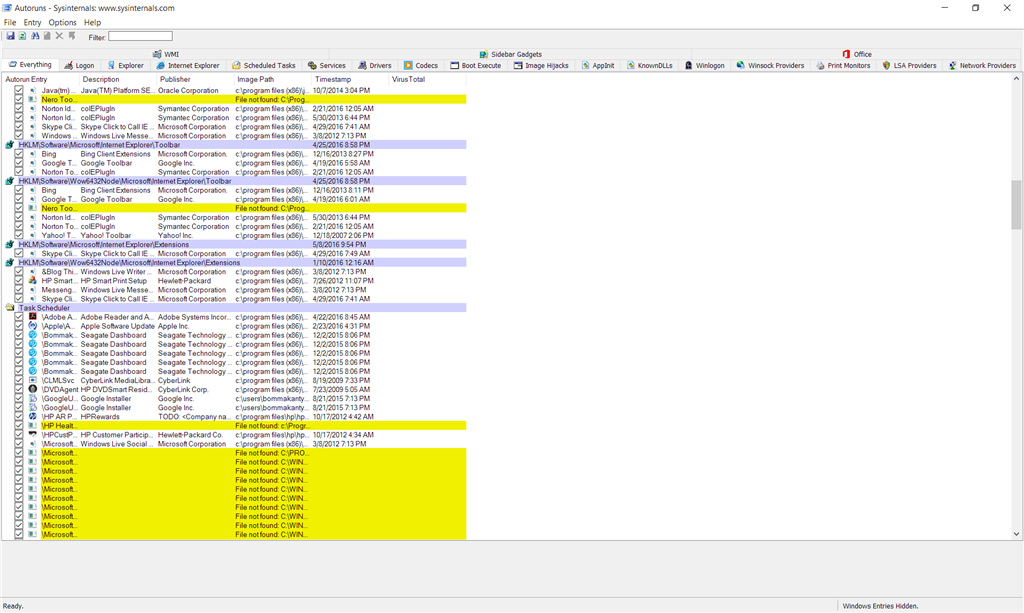This screenshot has width=1024, height=613.
Task: Click the Find binoculars toolbar icon
Action: [35, 37]
